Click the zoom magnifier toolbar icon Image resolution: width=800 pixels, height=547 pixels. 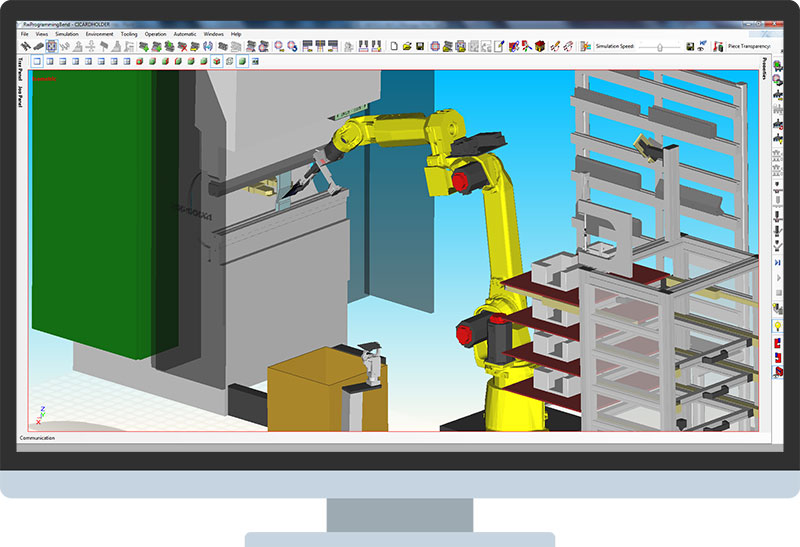tap(279, 46)
